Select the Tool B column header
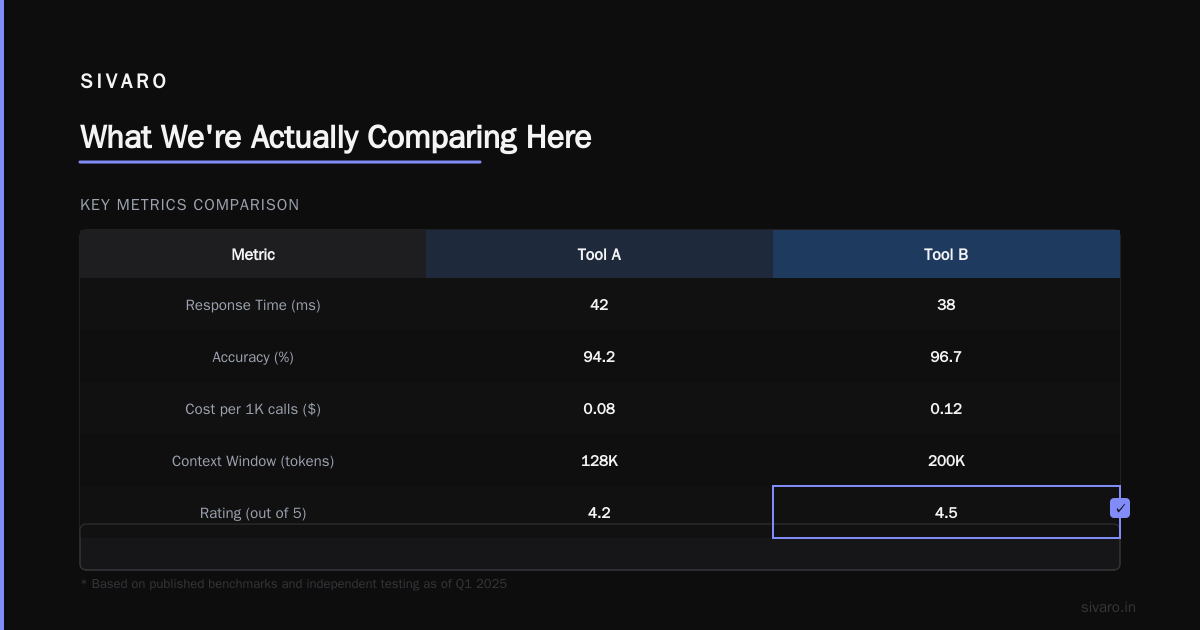 tap(946, 254)
